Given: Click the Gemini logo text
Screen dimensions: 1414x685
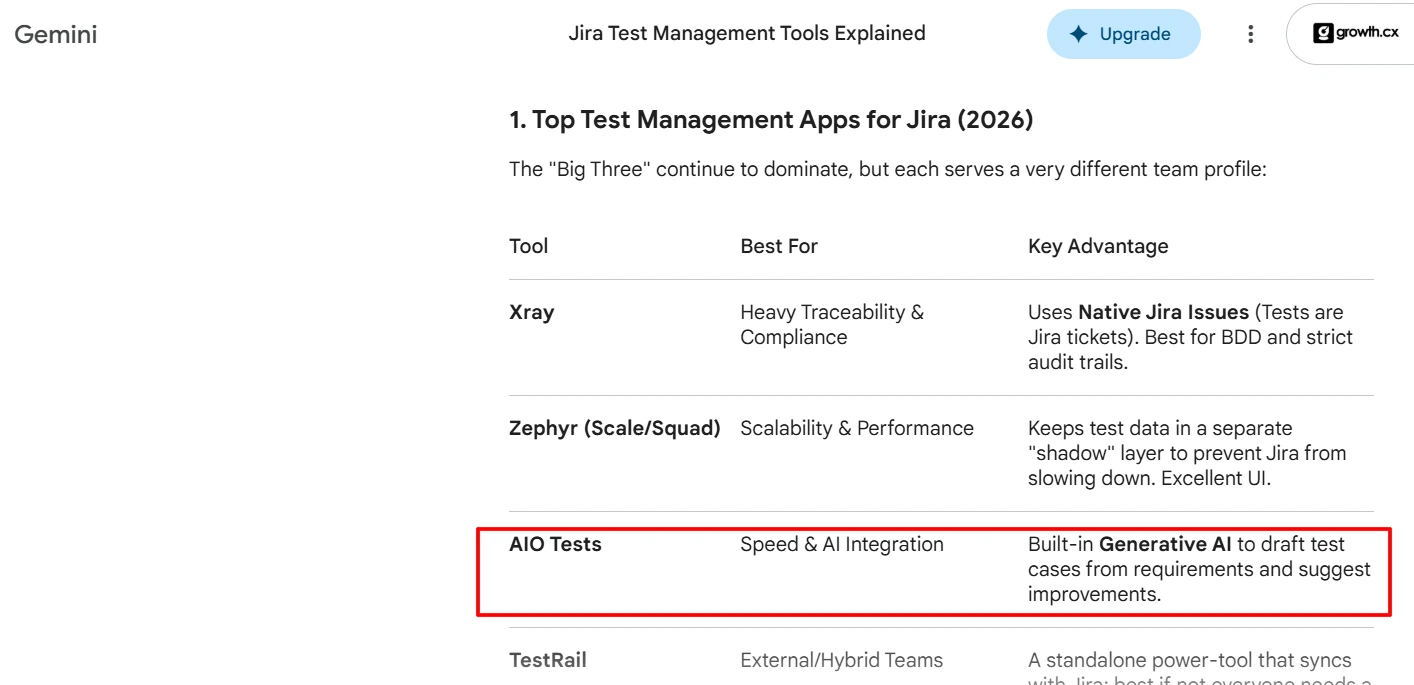Looking at the screenshot, I should click(x=56, y=34).
